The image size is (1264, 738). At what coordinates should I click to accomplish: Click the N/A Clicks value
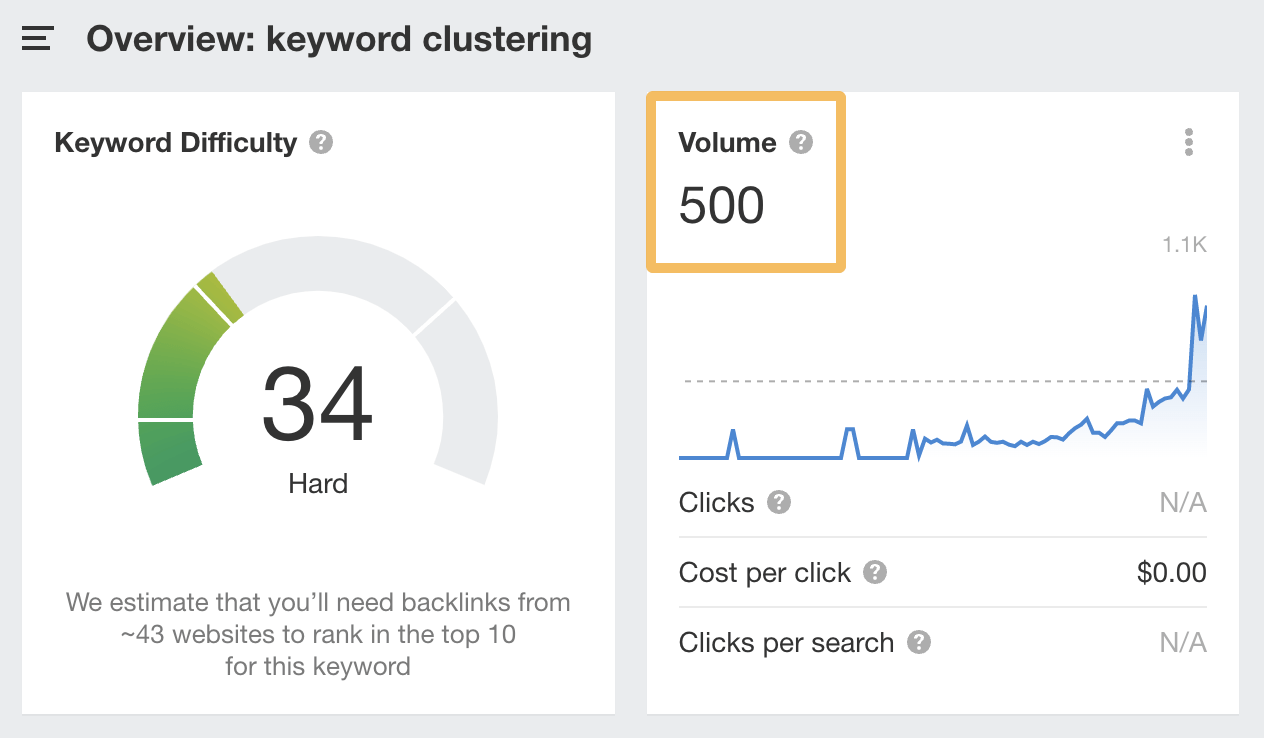[1183, 503]
